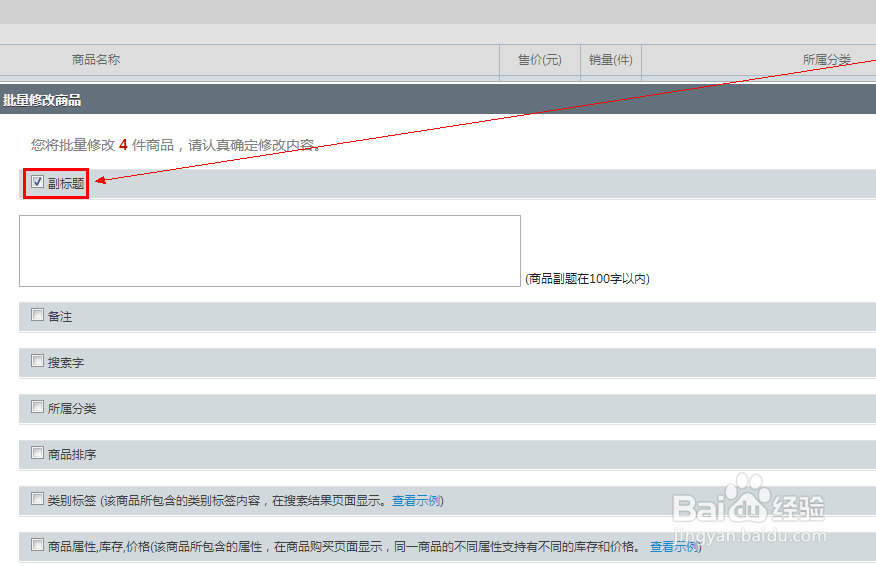This screenshot has width=876, height=566.
Task: Select the 商品排序 checkbox
Action: (x=37, y=452)
